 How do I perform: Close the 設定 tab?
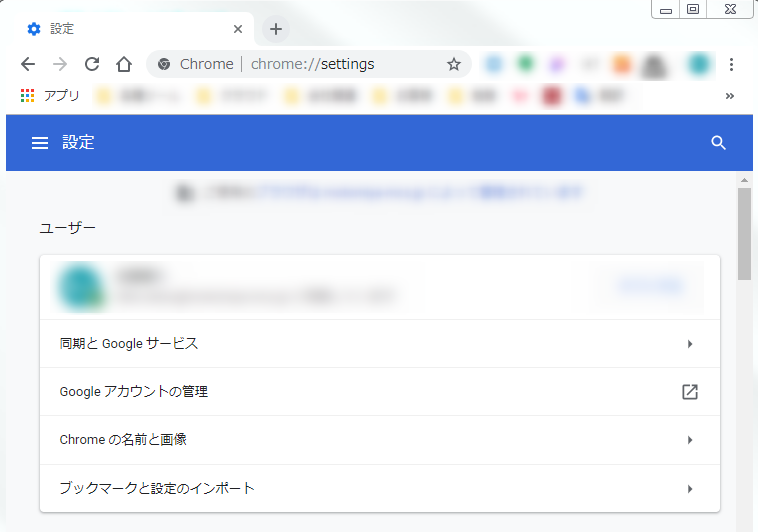click(238, 29)
